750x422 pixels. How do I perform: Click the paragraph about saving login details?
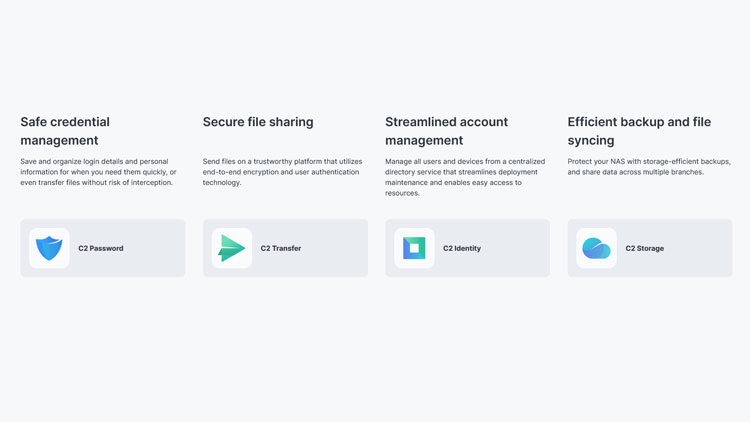(98, 172)
